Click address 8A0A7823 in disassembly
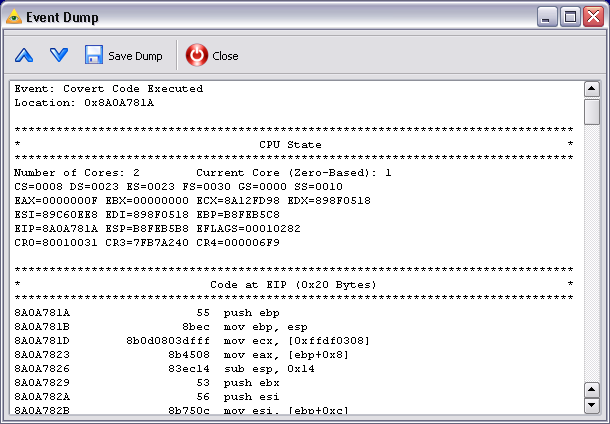 (x=42, y=355)
